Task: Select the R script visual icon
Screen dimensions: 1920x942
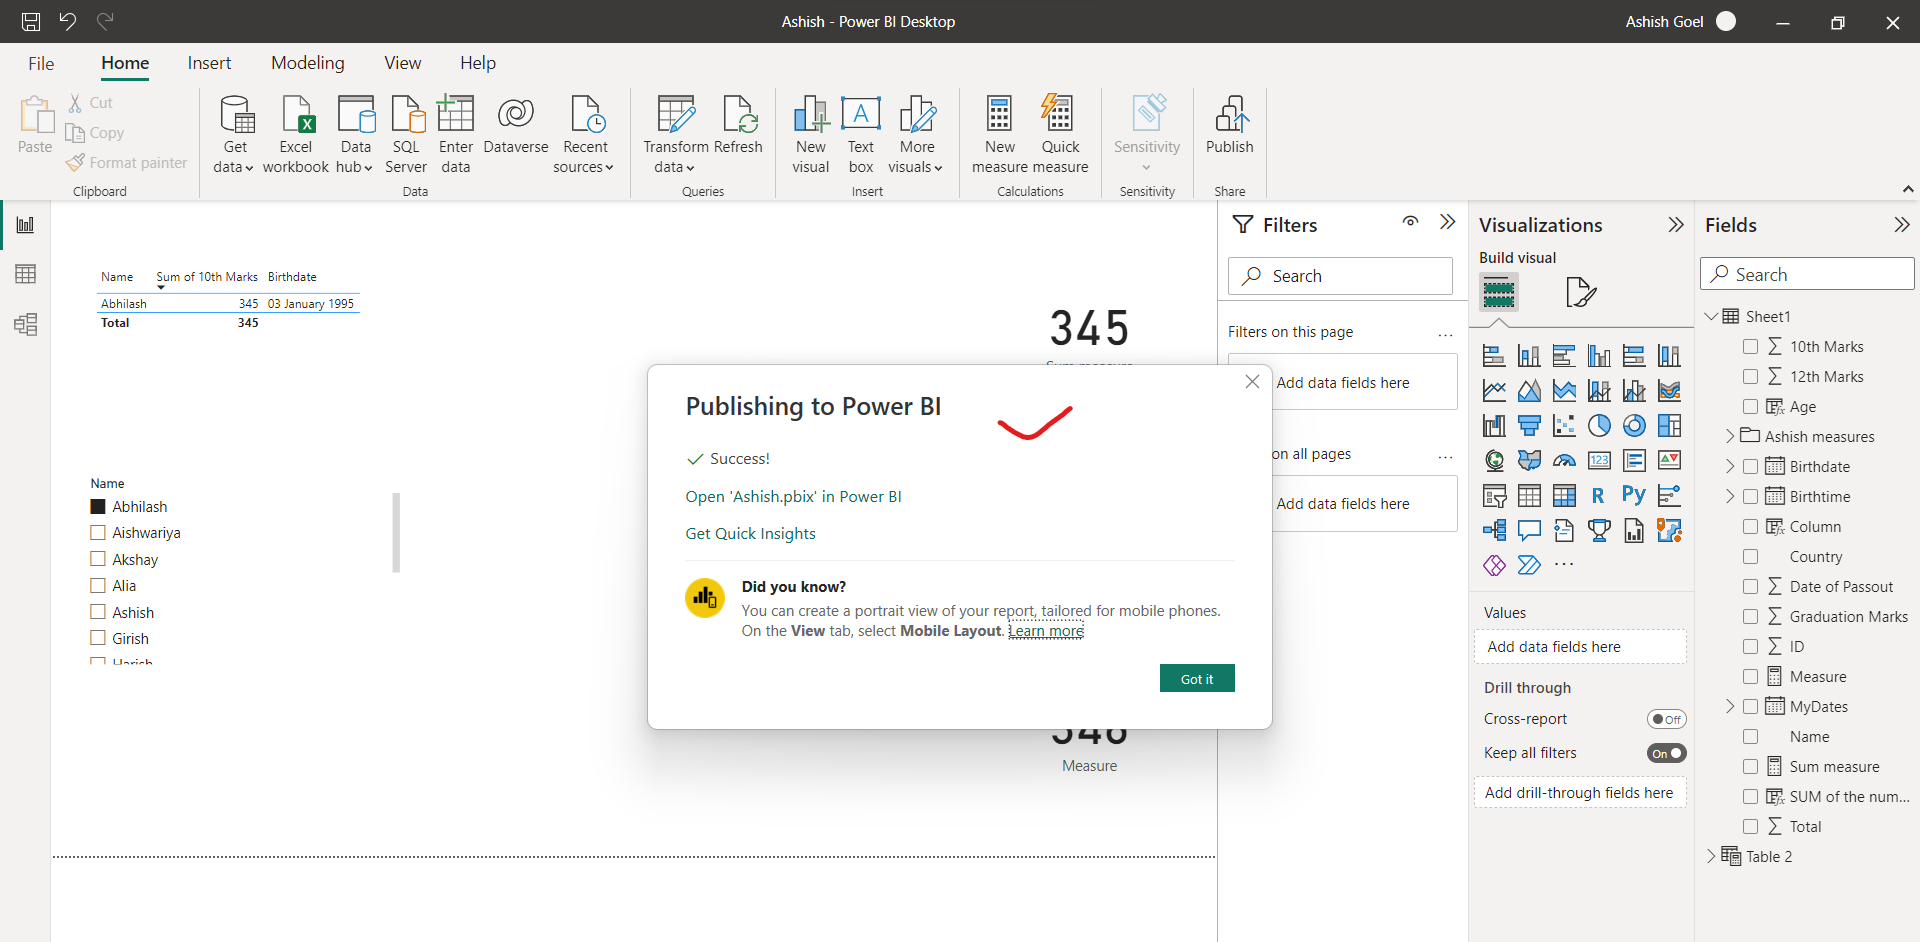Action: pos(1599,495)
